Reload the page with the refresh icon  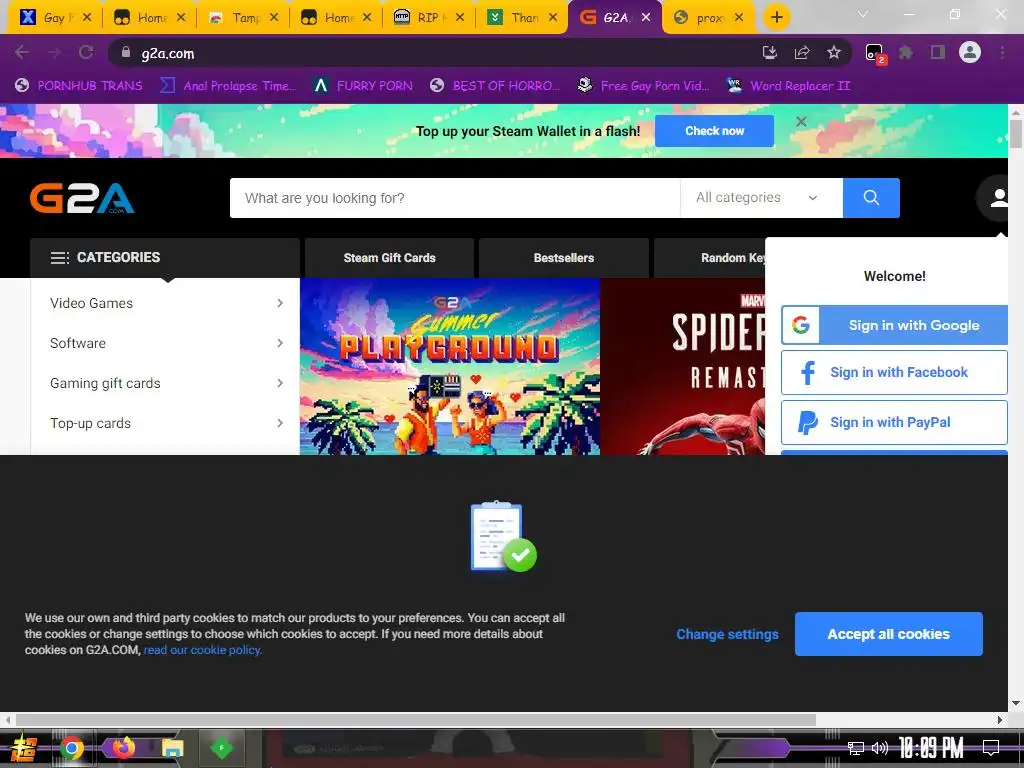tap(86, 53)
